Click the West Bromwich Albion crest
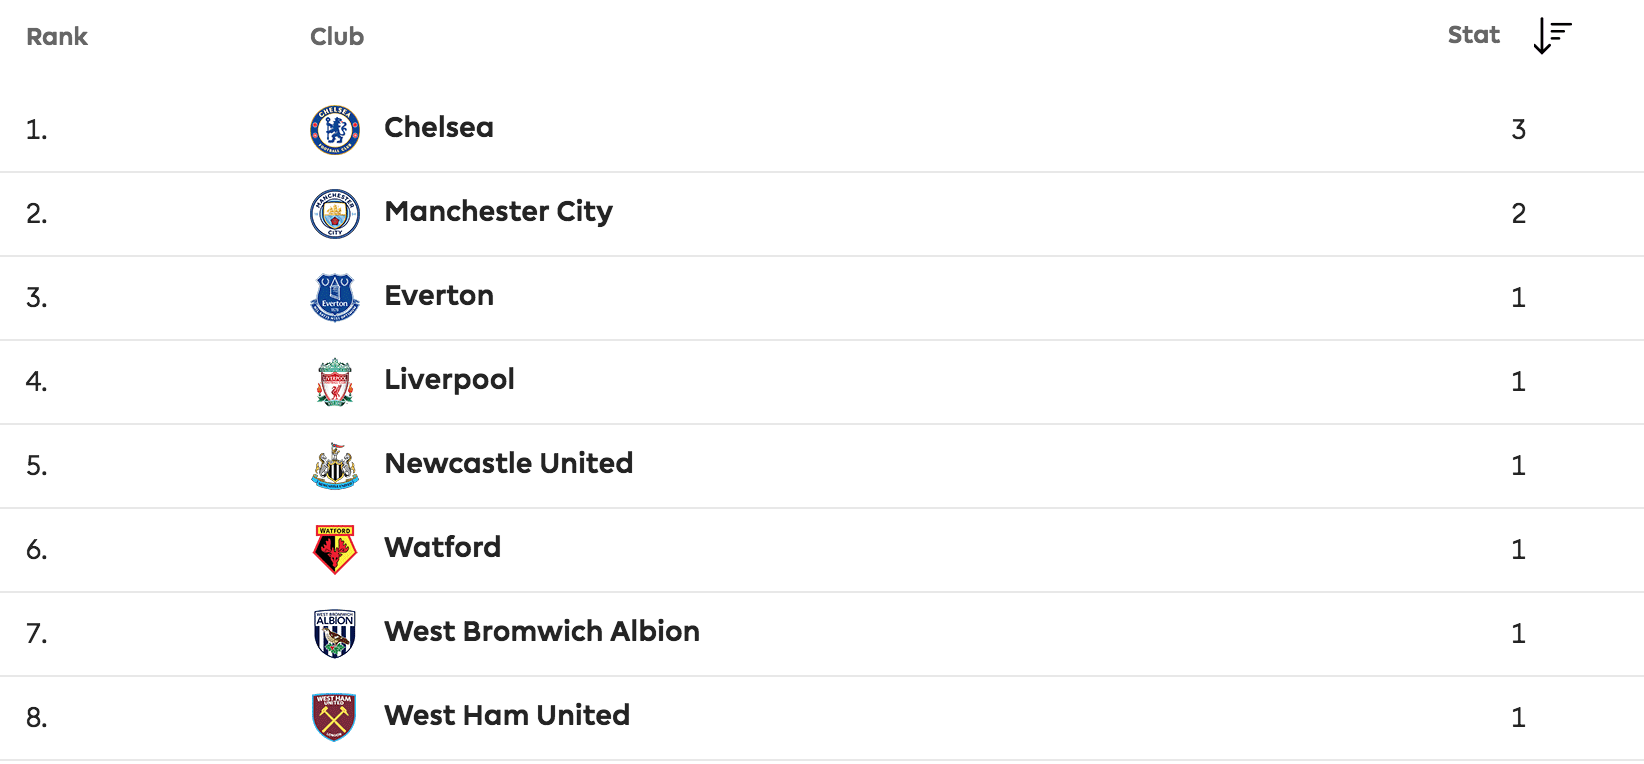 tap(335, 634)
